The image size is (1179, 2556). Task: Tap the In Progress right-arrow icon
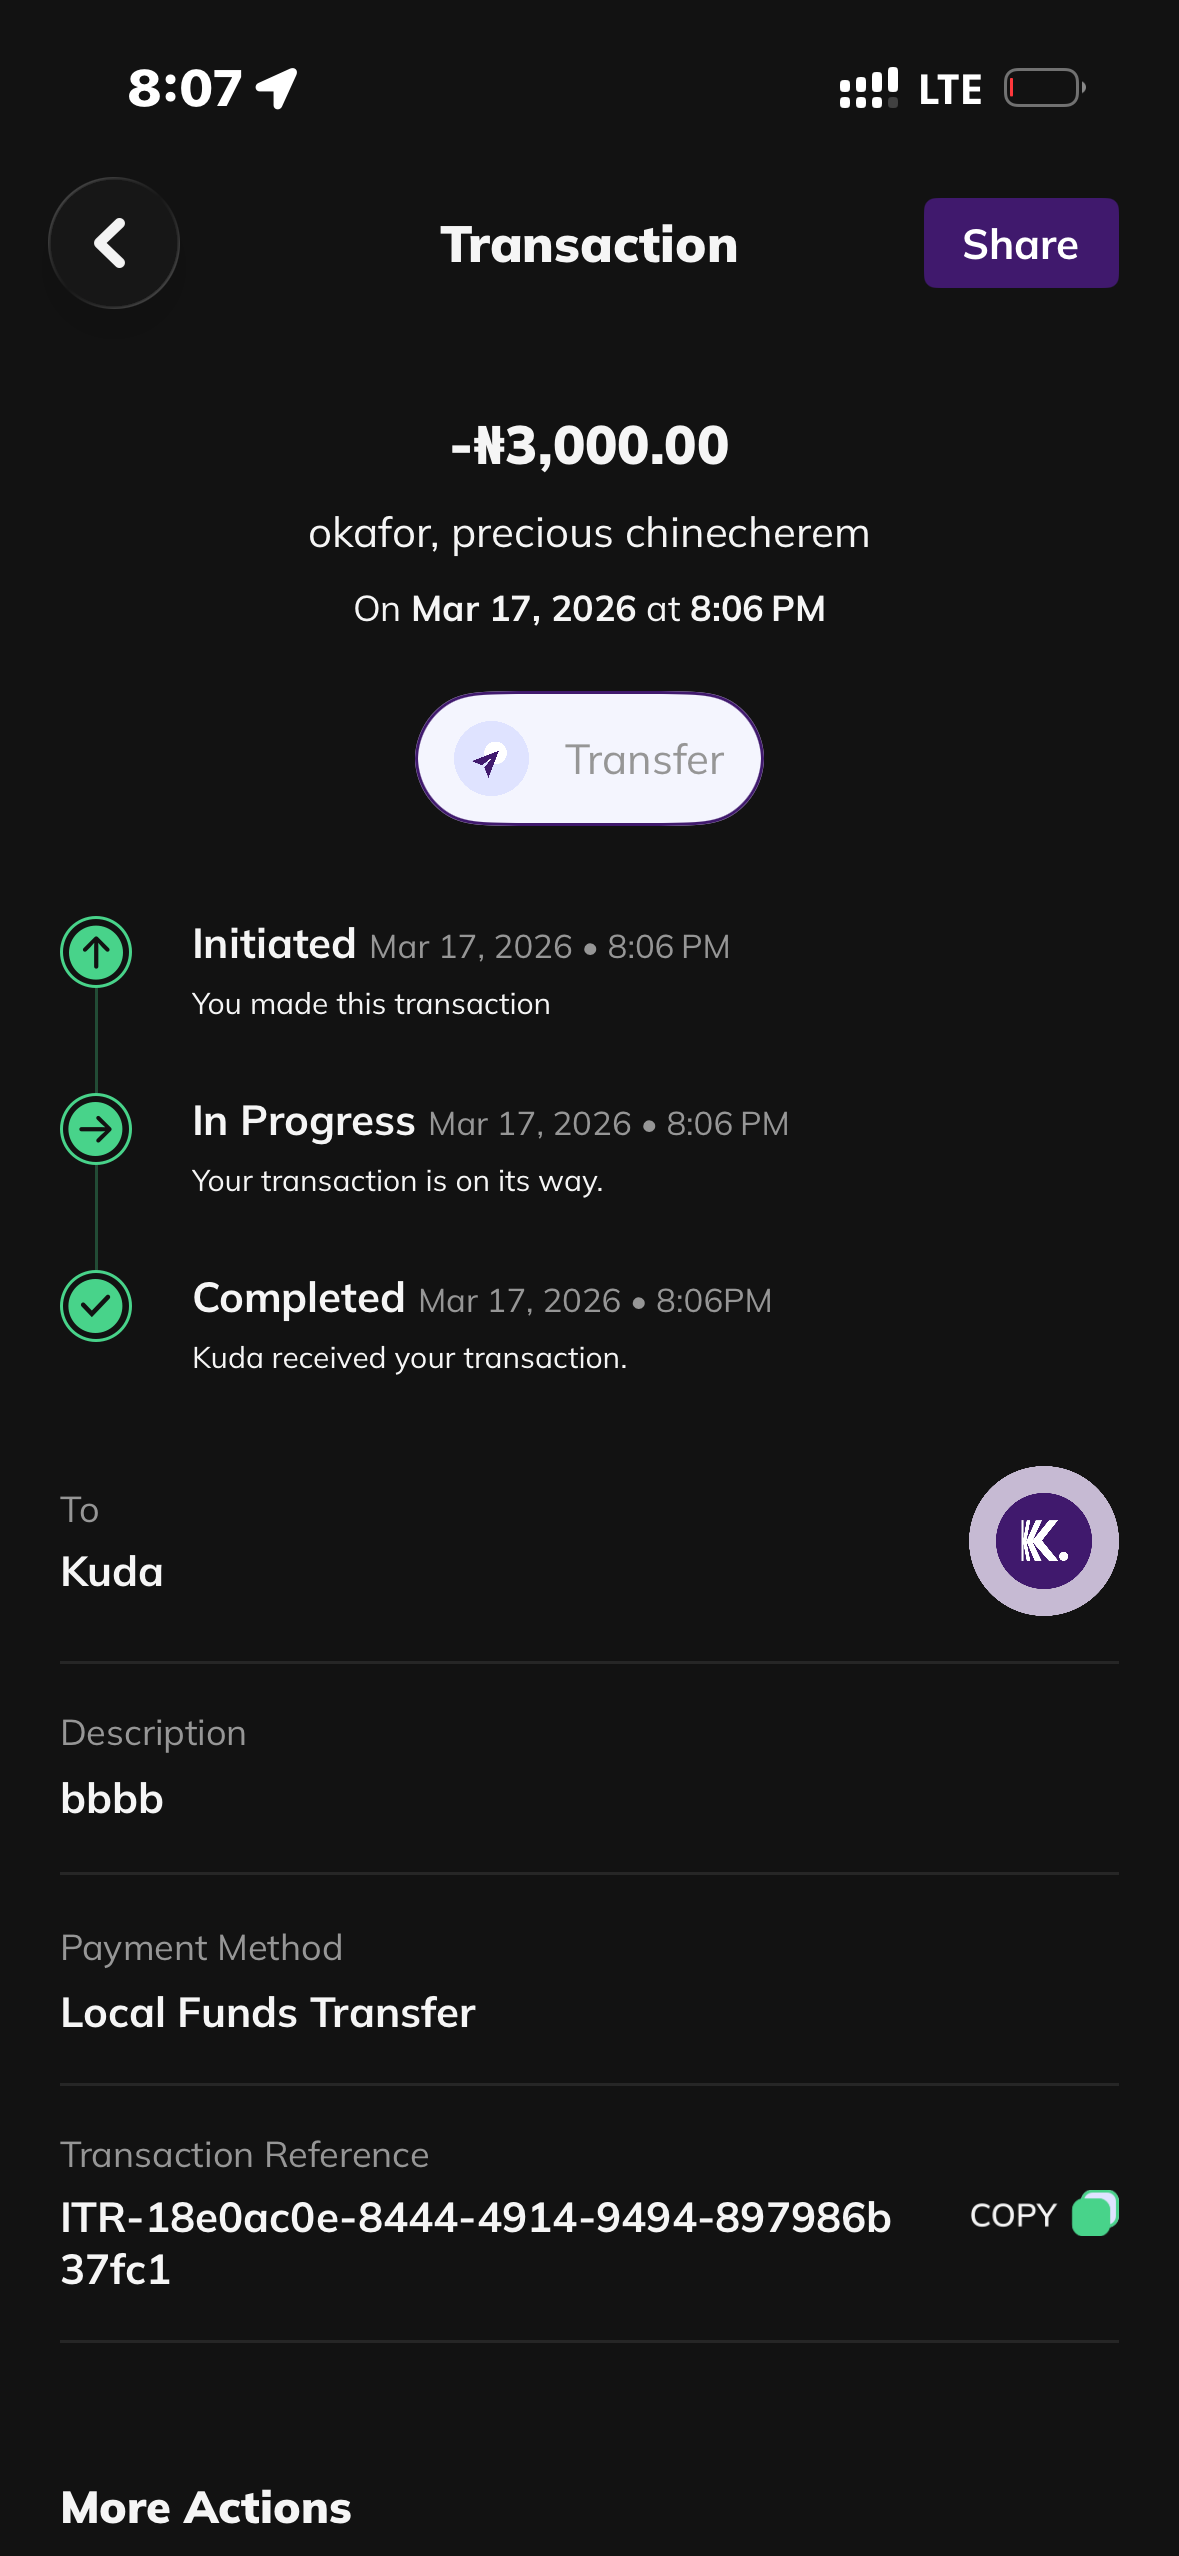96,1128
